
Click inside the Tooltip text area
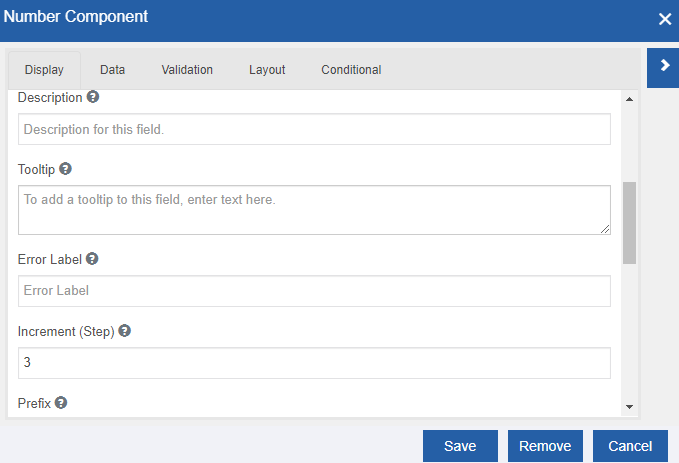(314, 210)
